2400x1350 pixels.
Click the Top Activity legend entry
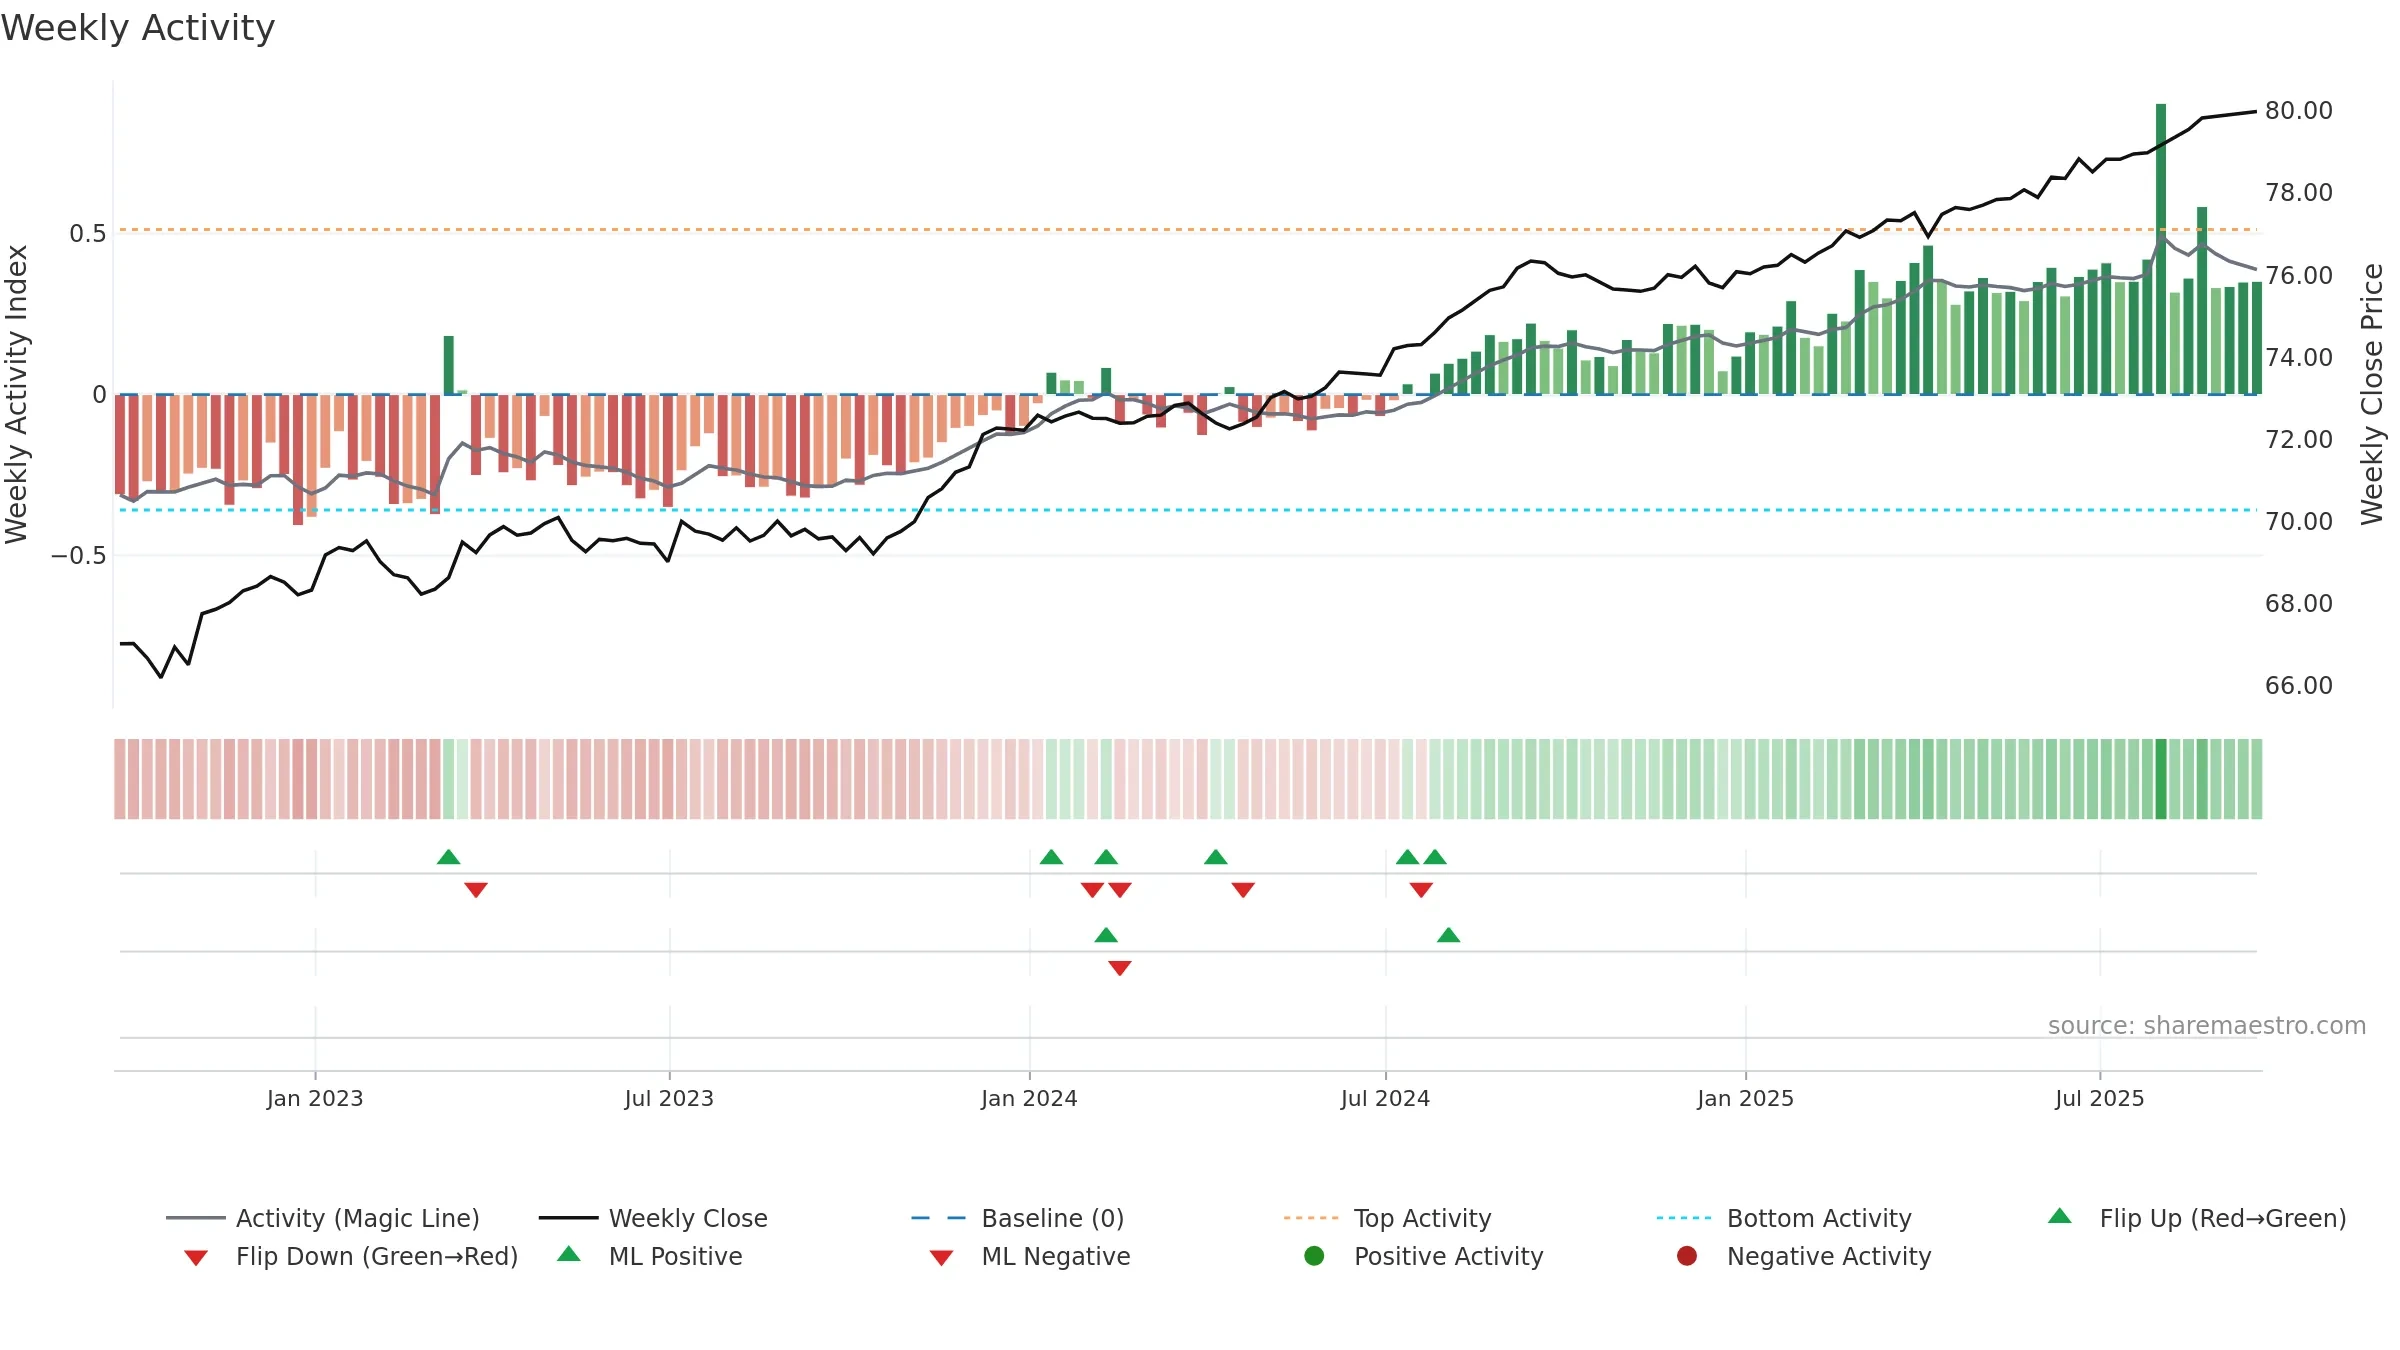(x=1388, y=1218)
